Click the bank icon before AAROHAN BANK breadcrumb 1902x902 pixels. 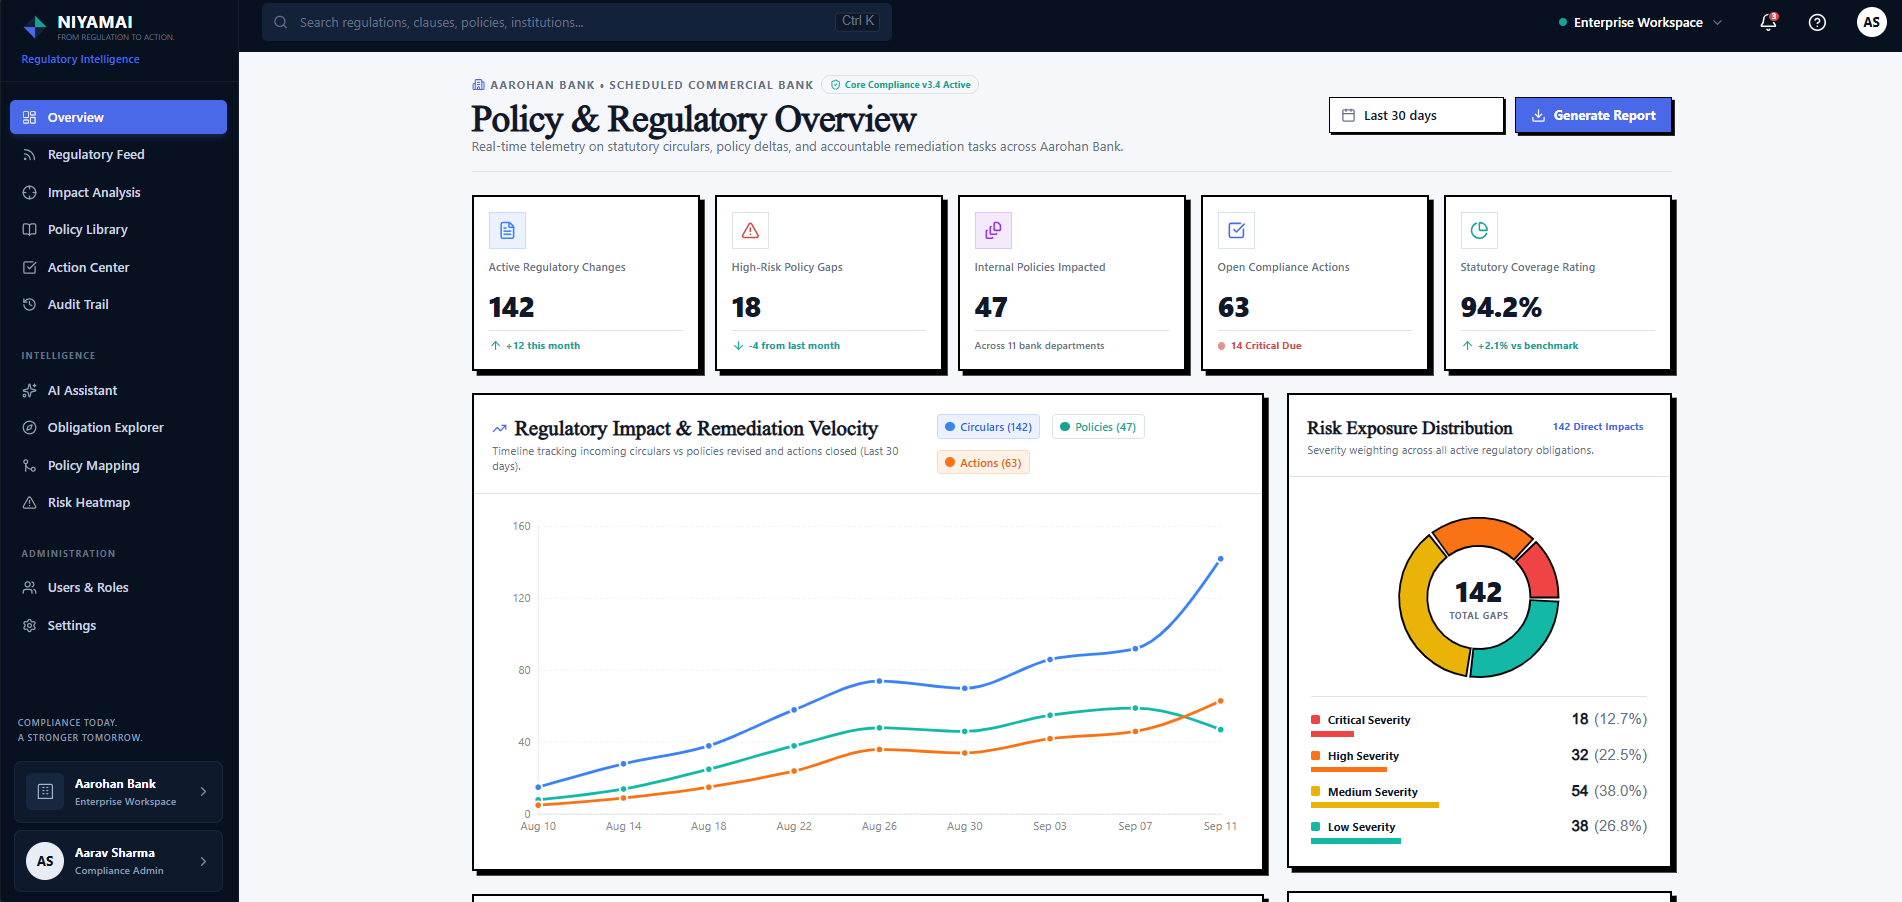coord(478,85)
